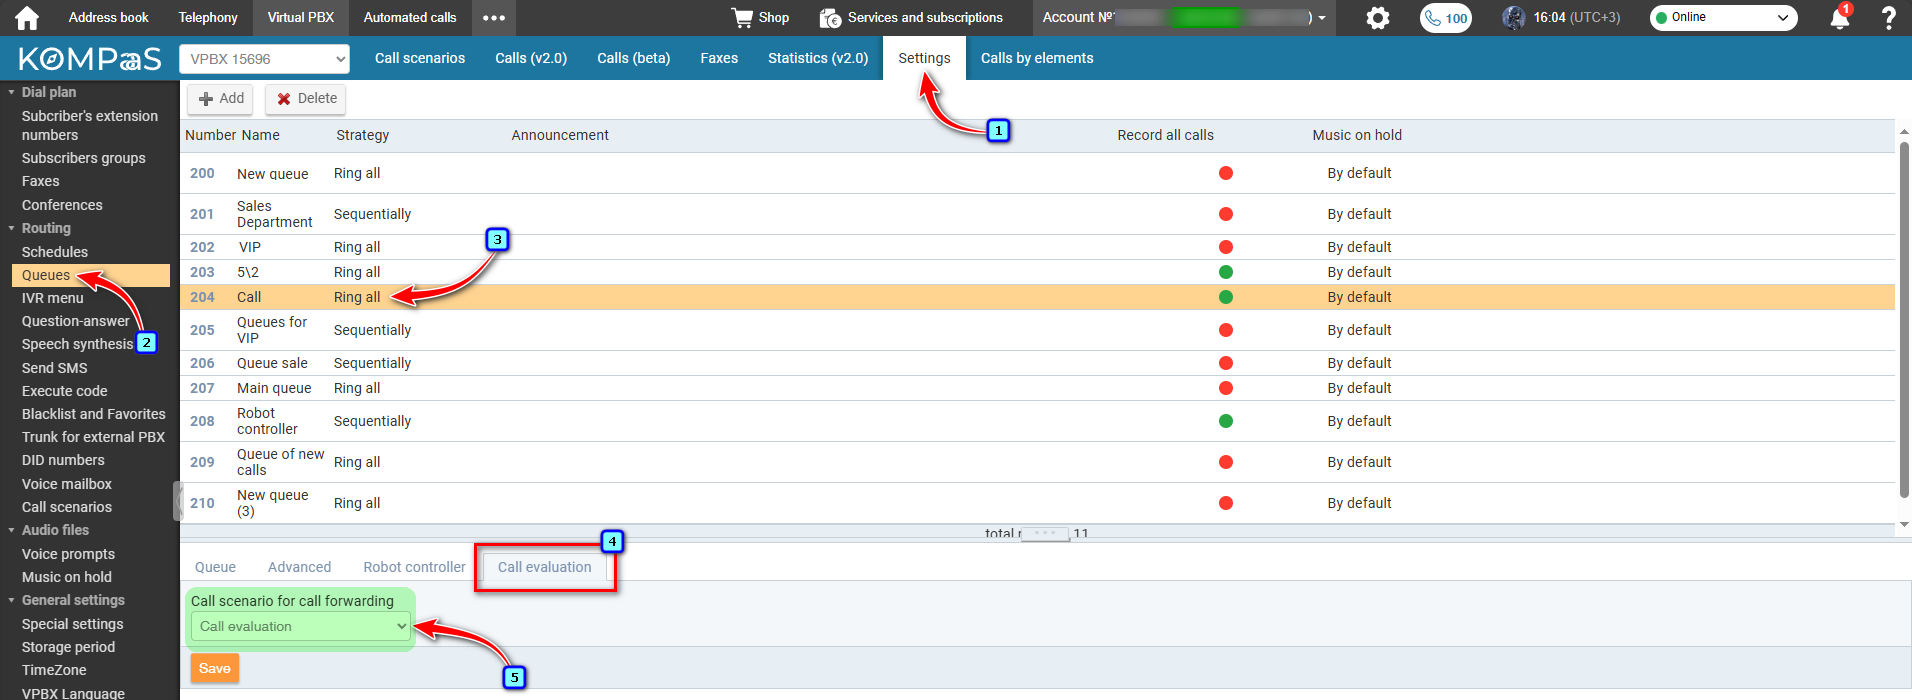Toggle record all calls for queue 200
The height and width of the screenshot is (700, 1912).
[x=1226, y=173]
